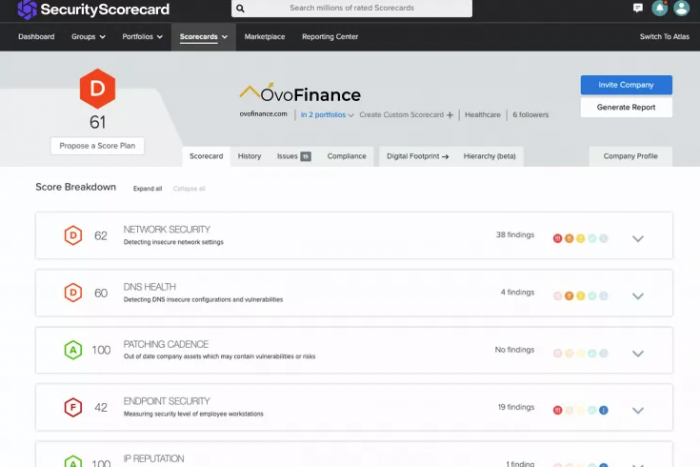
Task: Click the Endpoint Security F grade icon
Action: [73, 407]
